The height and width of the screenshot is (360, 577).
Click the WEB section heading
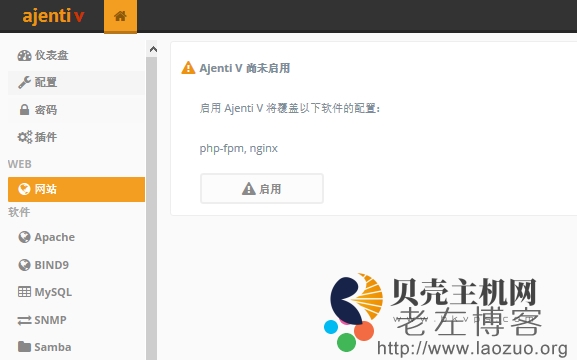(x=20, y=164)
